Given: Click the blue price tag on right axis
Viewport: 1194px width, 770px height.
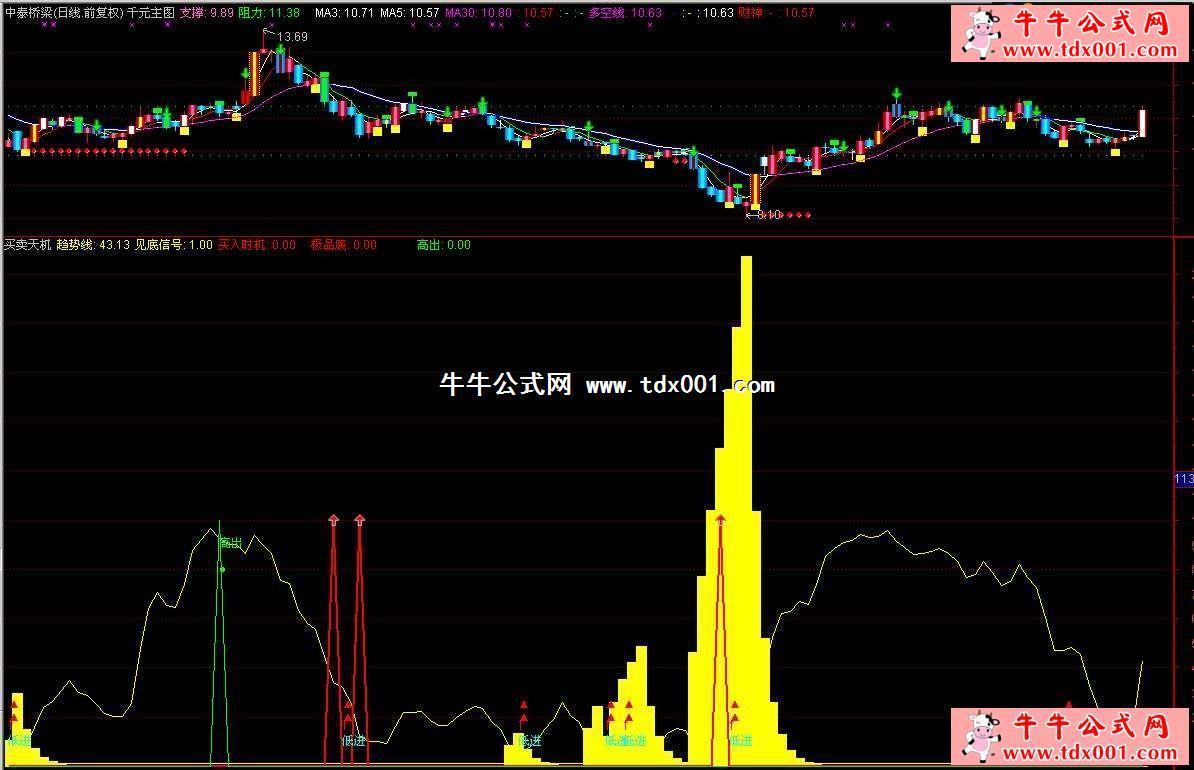Looking at the screenshot, I should (1184, 479).
